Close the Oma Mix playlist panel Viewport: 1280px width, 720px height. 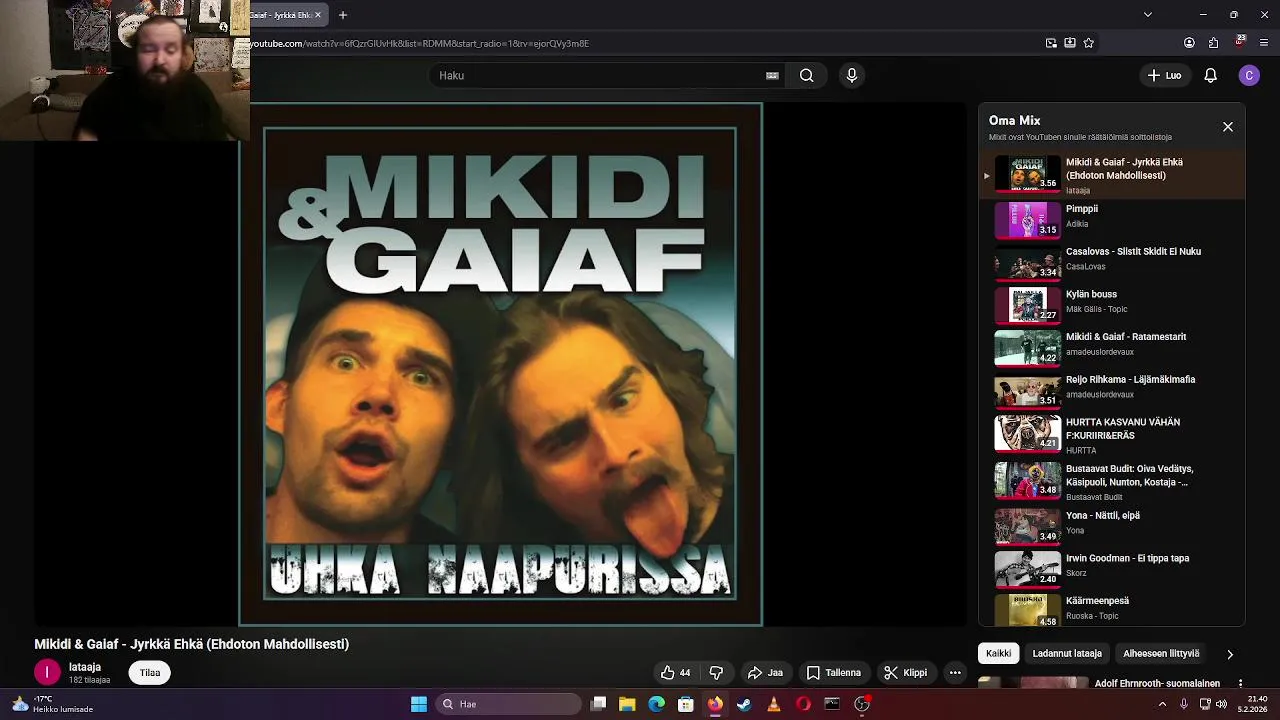[x=1228, y=127]
